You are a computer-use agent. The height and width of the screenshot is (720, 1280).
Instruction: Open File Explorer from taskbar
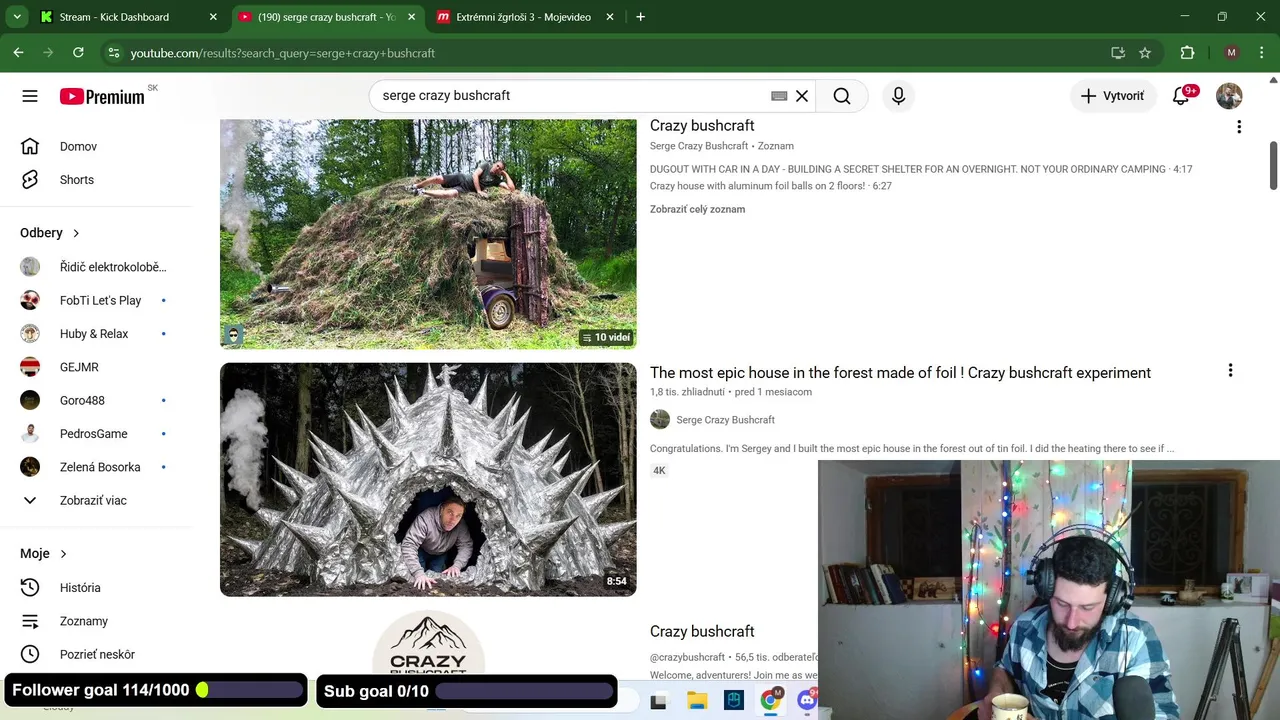pos(697,701)
